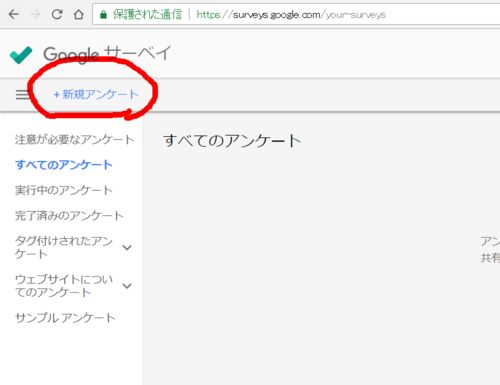This screenshot has width=500, height=385.
Task: Click the secure connection padlock icon
Action: pos(103,14)
